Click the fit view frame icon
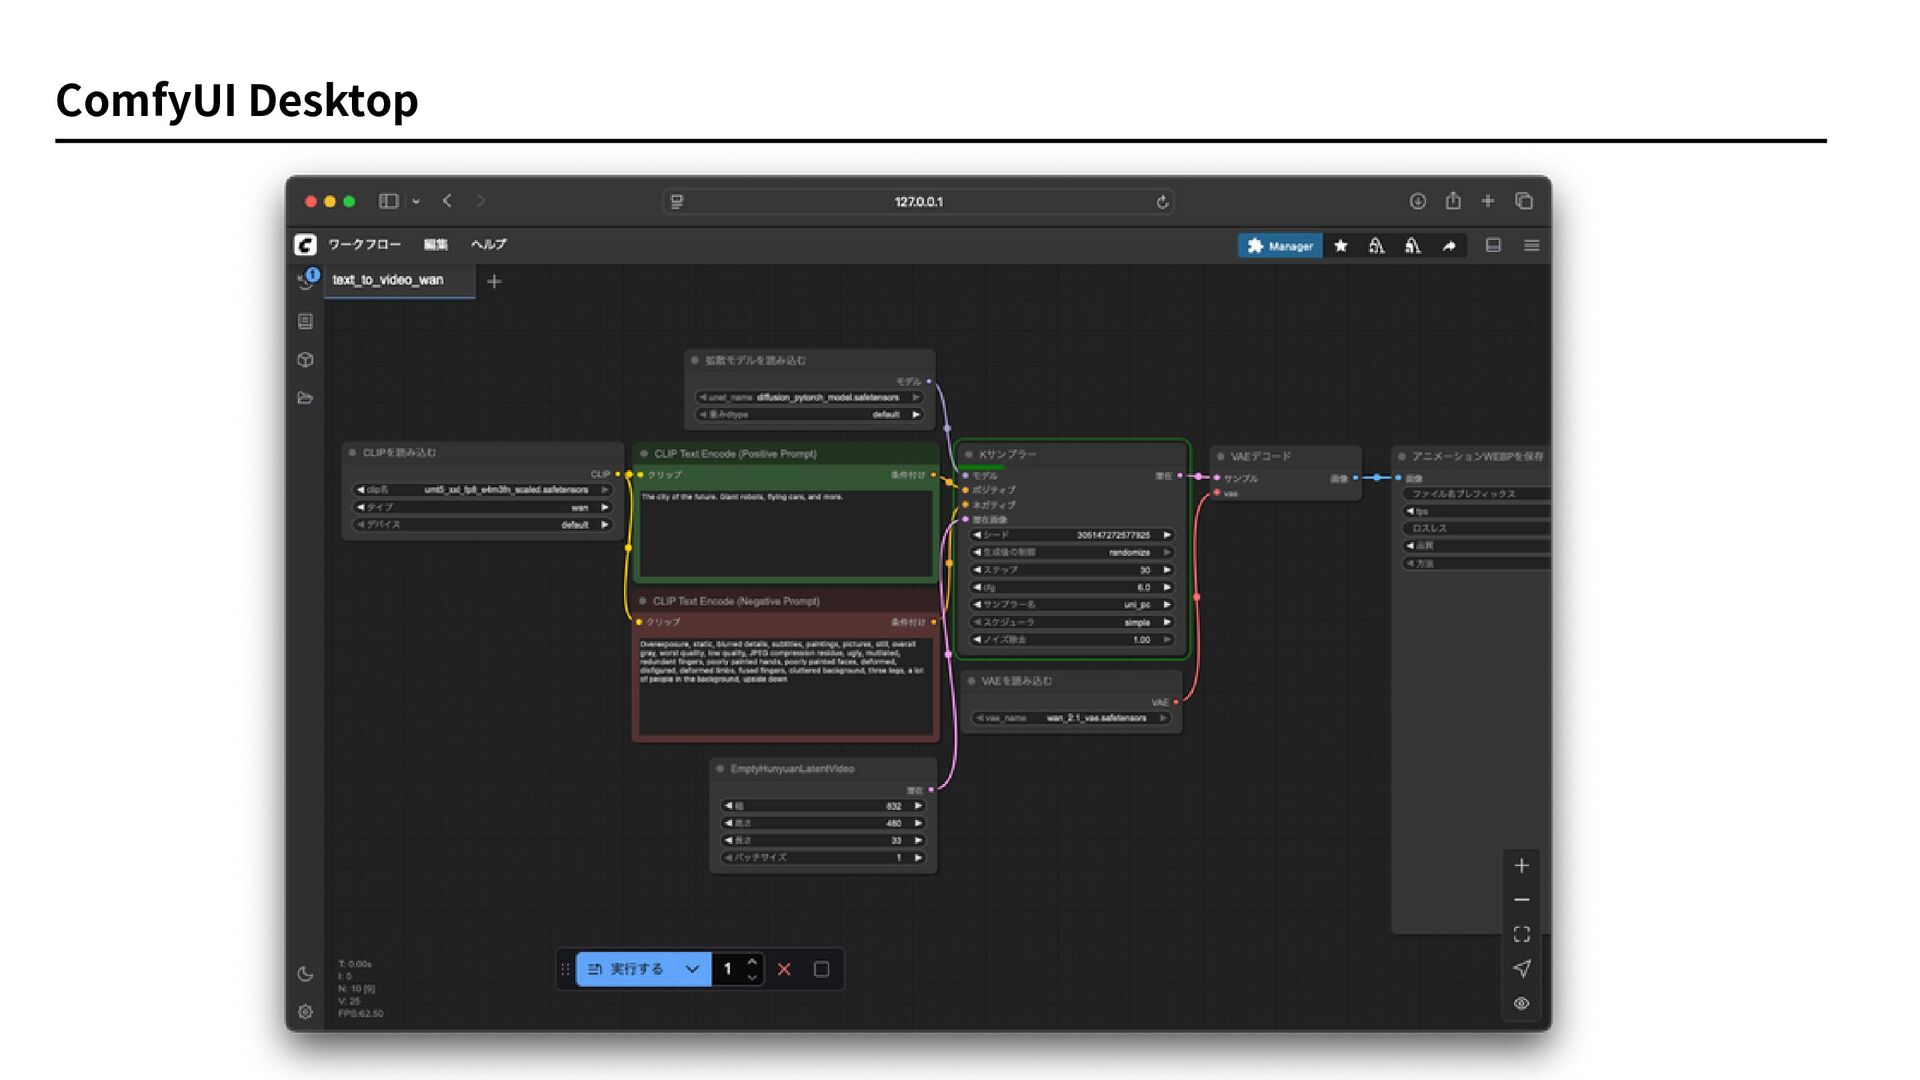Image resolution: width=1920 pixels, height=1080 pixels. [x=1521, y=934]
